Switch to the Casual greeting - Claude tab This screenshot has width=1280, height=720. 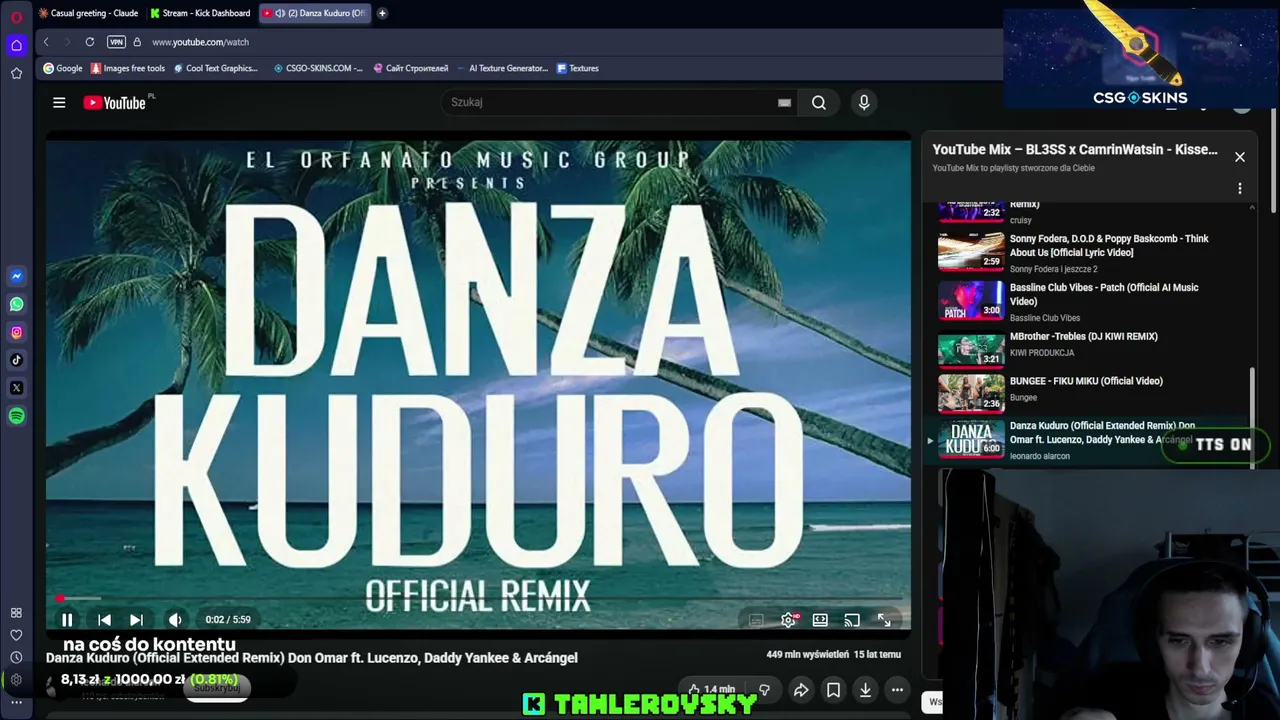tap(88, 13)
